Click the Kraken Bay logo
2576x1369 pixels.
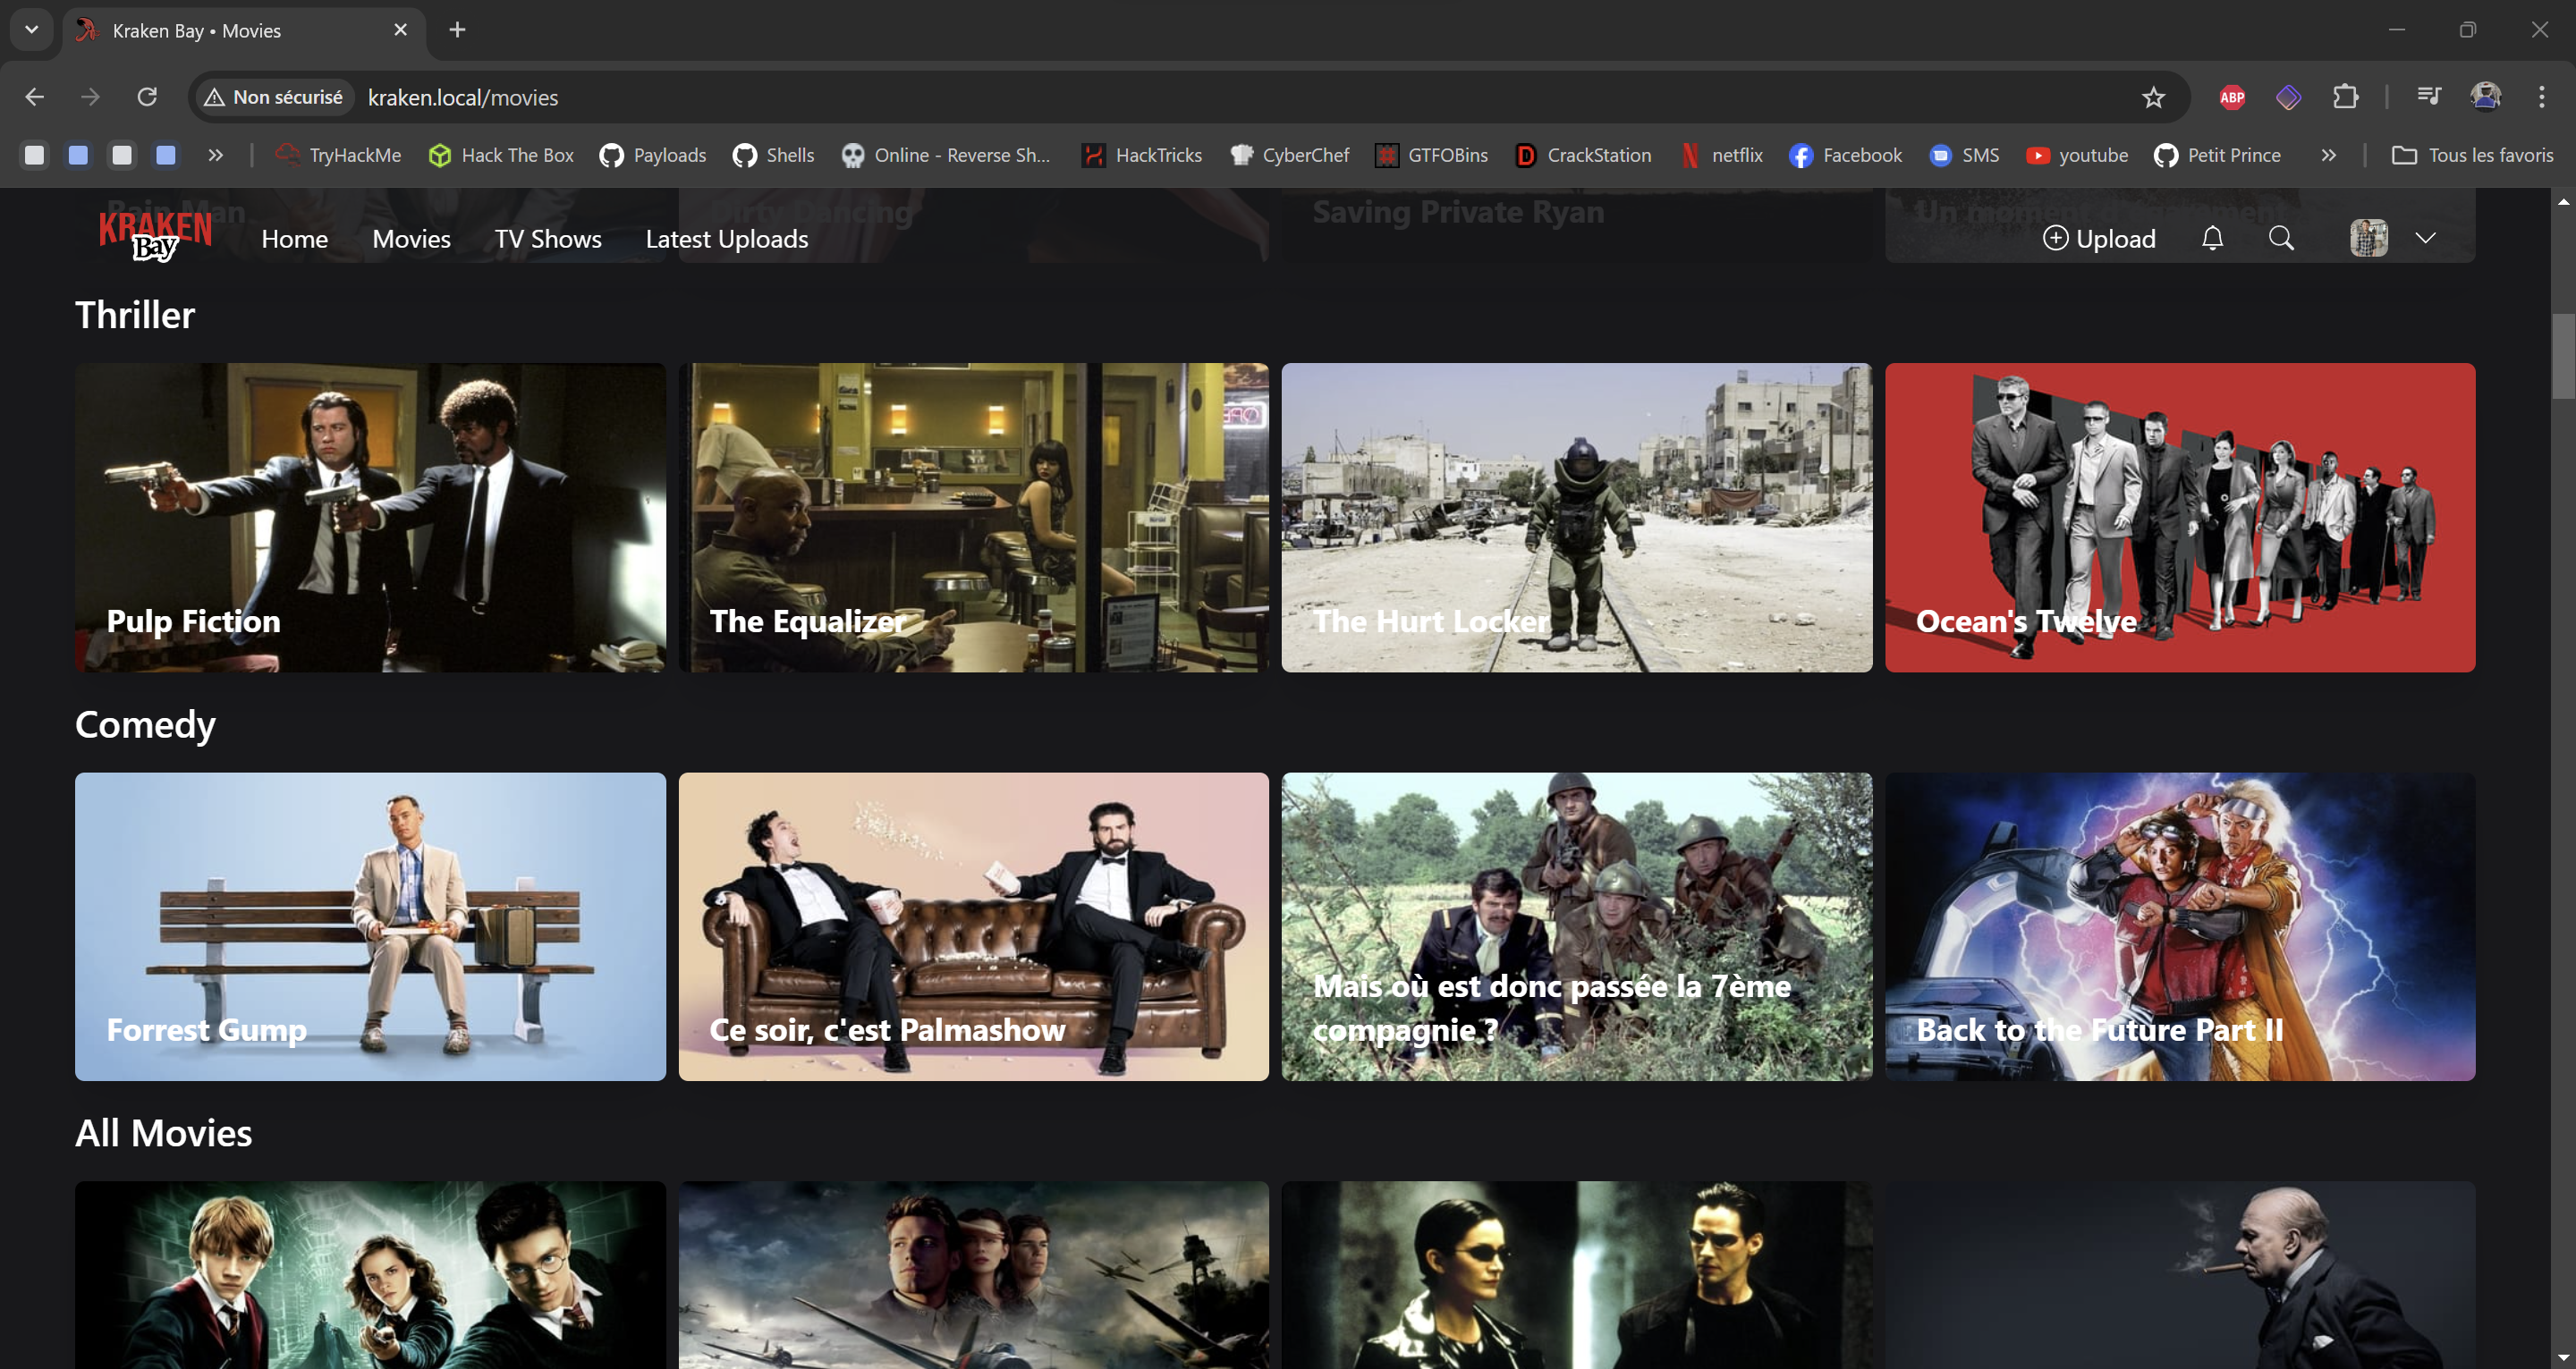click(155, 235)
